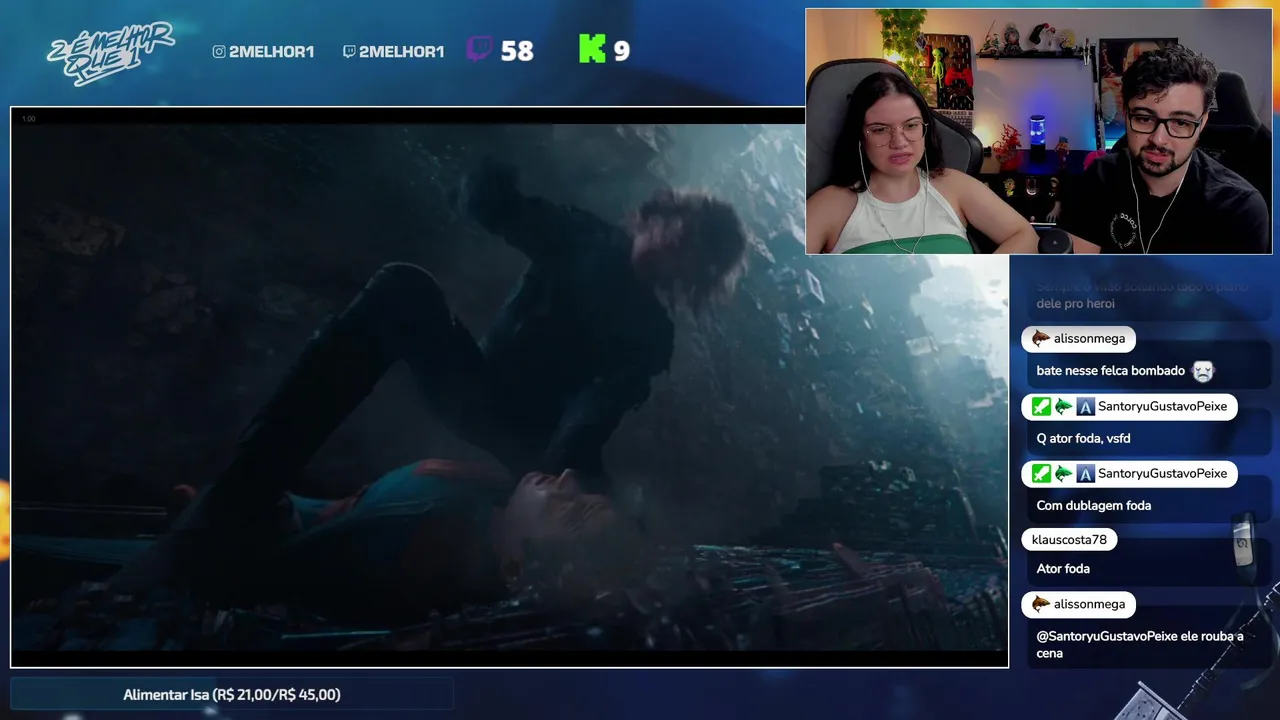
Task: Click username klauscosta78 in chat
Action: point(1069,540)
